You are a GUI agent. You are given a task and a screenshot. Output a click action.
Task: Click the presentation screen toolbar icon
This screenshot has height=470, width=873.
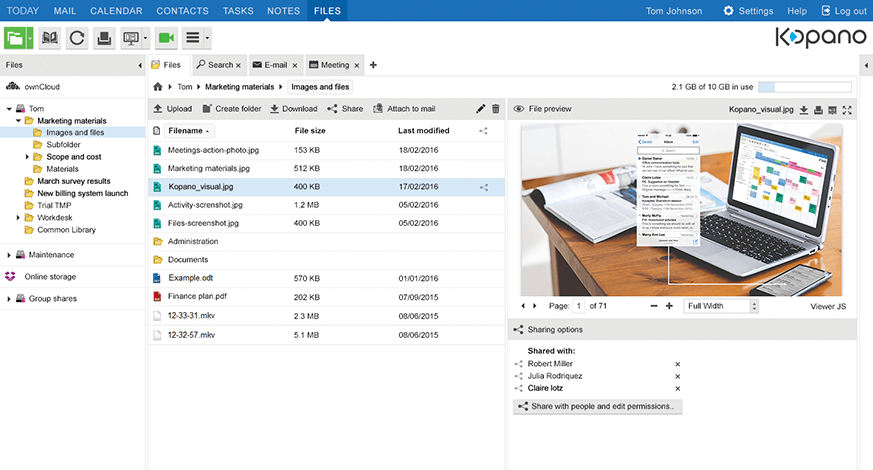(131, 38)
